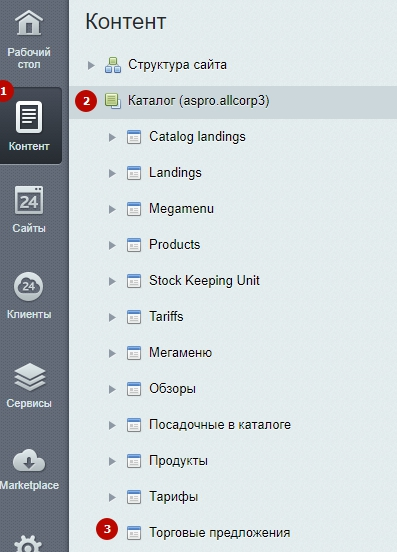Open the Торговые предложения item

click(x=220, y=533)
